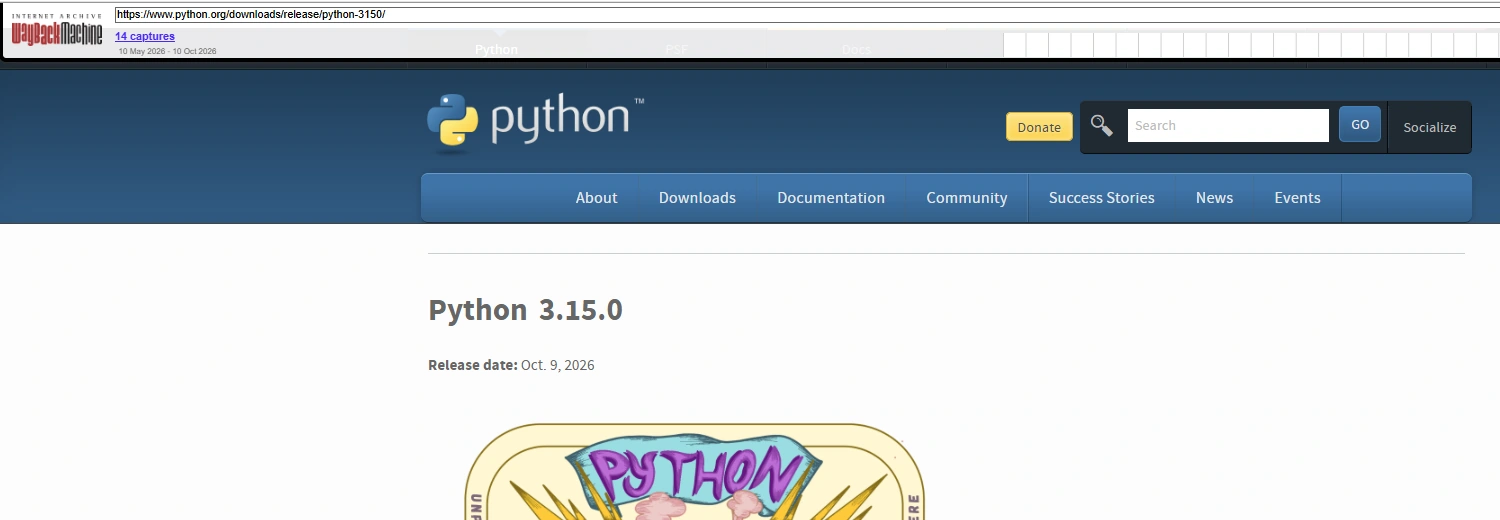The image size is (1500, 520).
Task: Click the Wayback capture timeline graph
Action: [x=1251, y=45]
